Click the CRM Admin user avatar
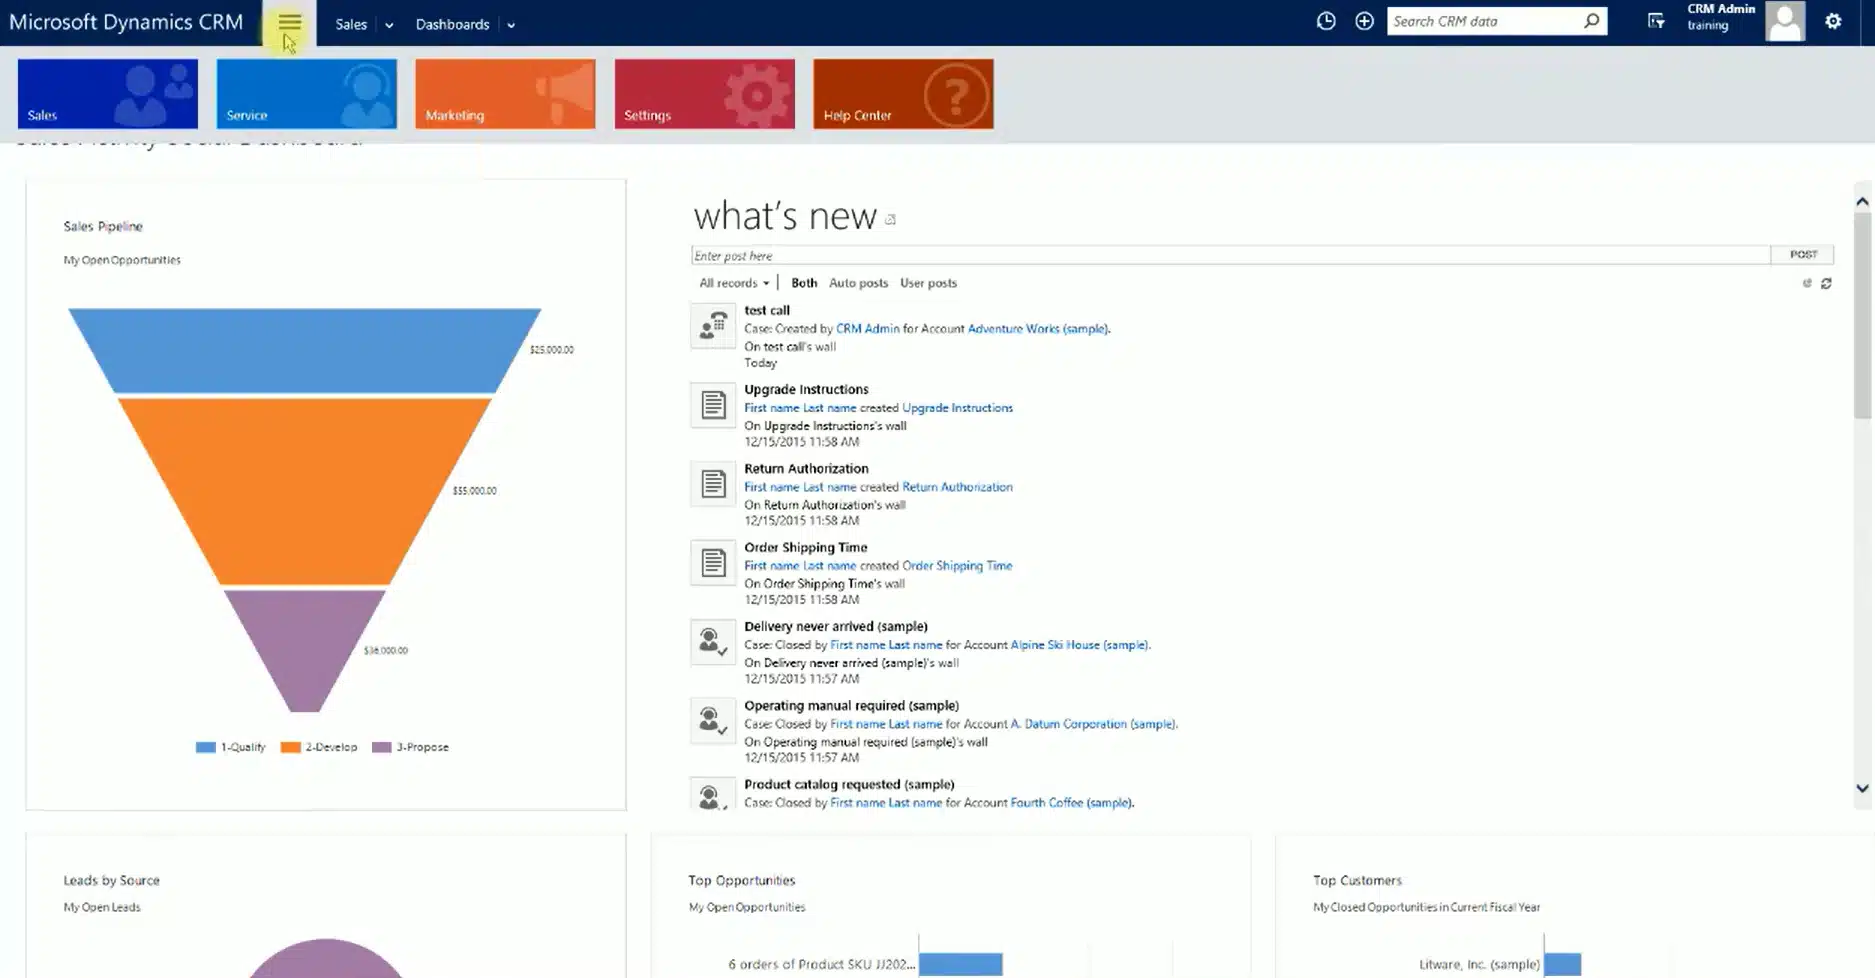The width and height of the screenshot is (1875, 978). (x=1785, y=21)
